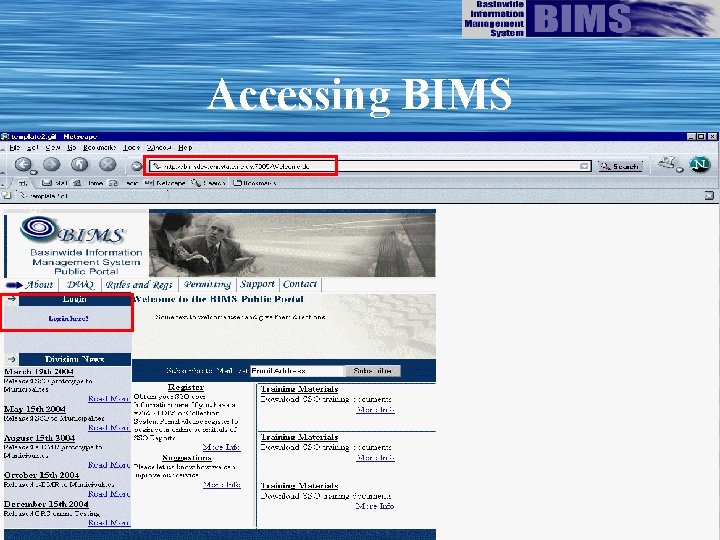Click the Contact navigation tab
720x540 pixels.
[300, 284]
